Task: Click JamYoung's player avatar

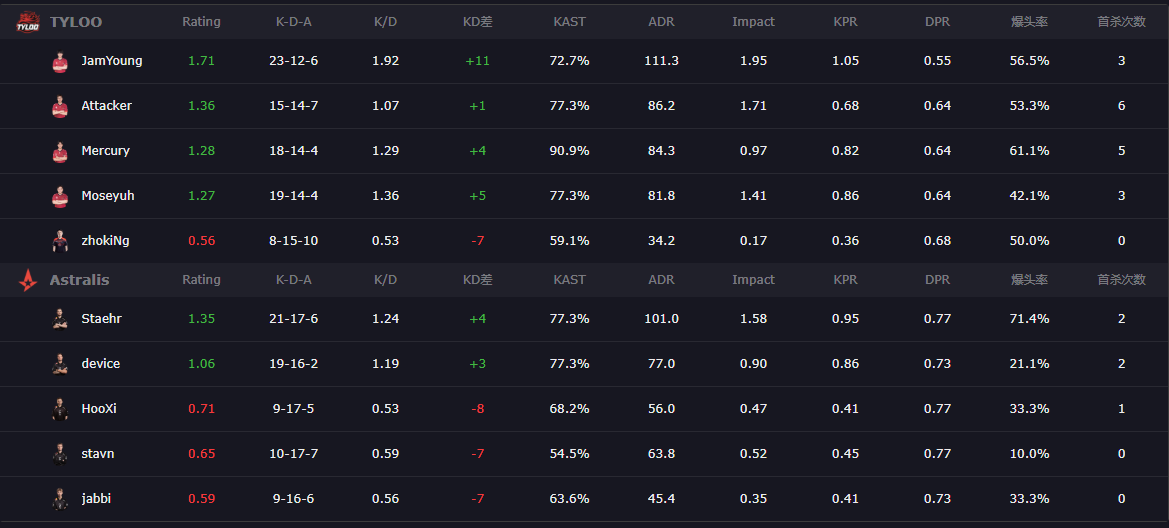Action: pyautogui.click(x=60, y=62)
